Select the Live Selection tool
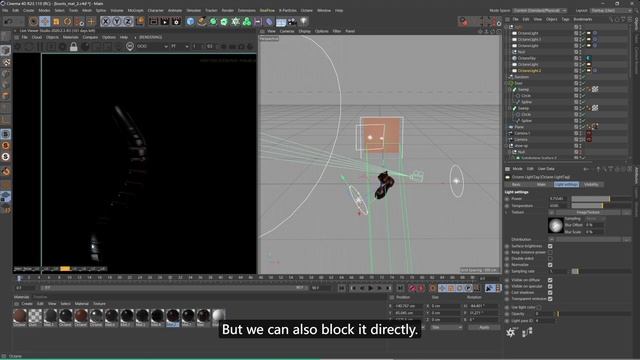 [33, 21]
